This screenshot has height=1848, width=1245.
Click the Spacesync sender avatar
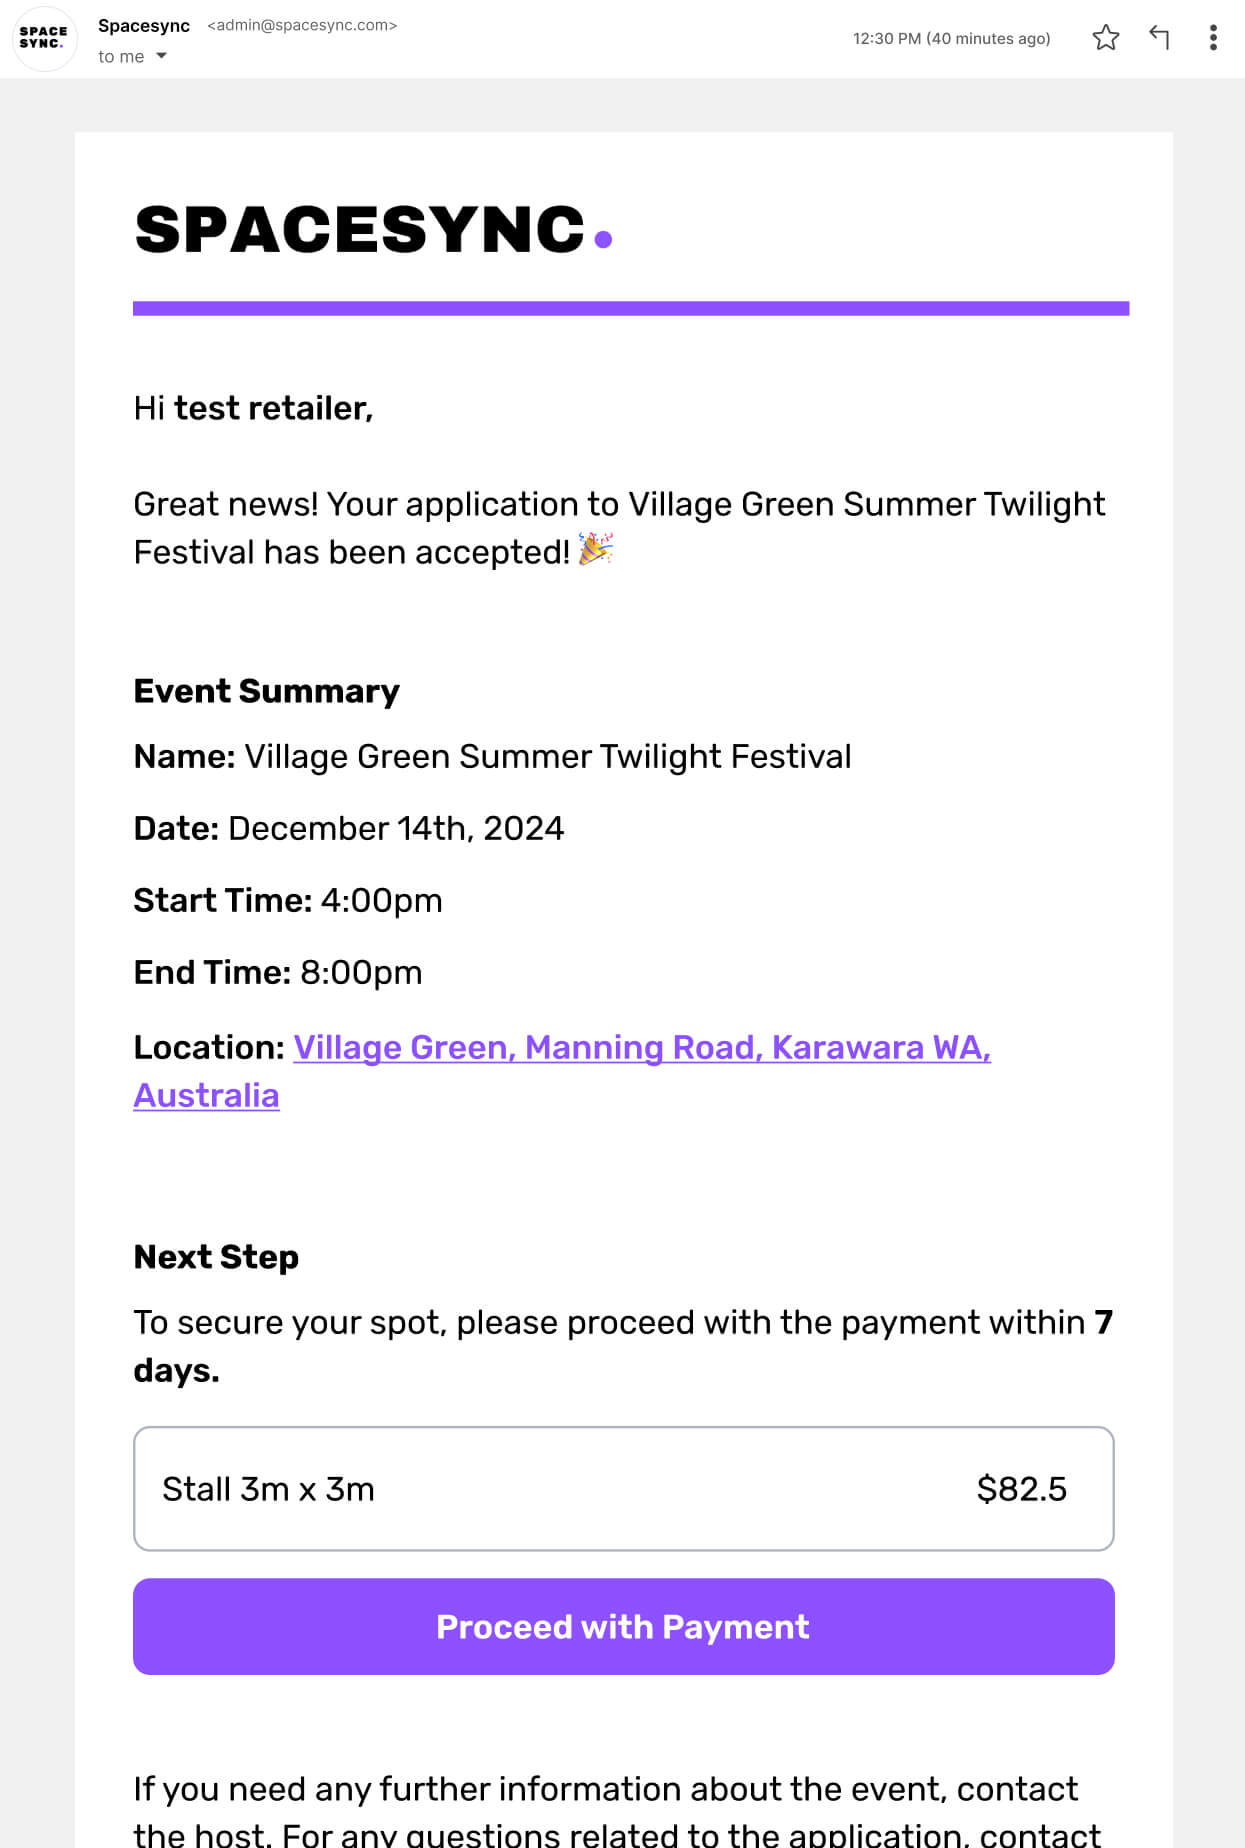tap(44, 38)
